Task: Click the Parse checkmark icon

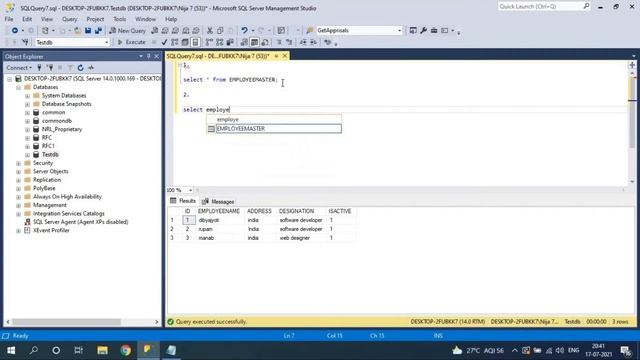Action: 164,42
